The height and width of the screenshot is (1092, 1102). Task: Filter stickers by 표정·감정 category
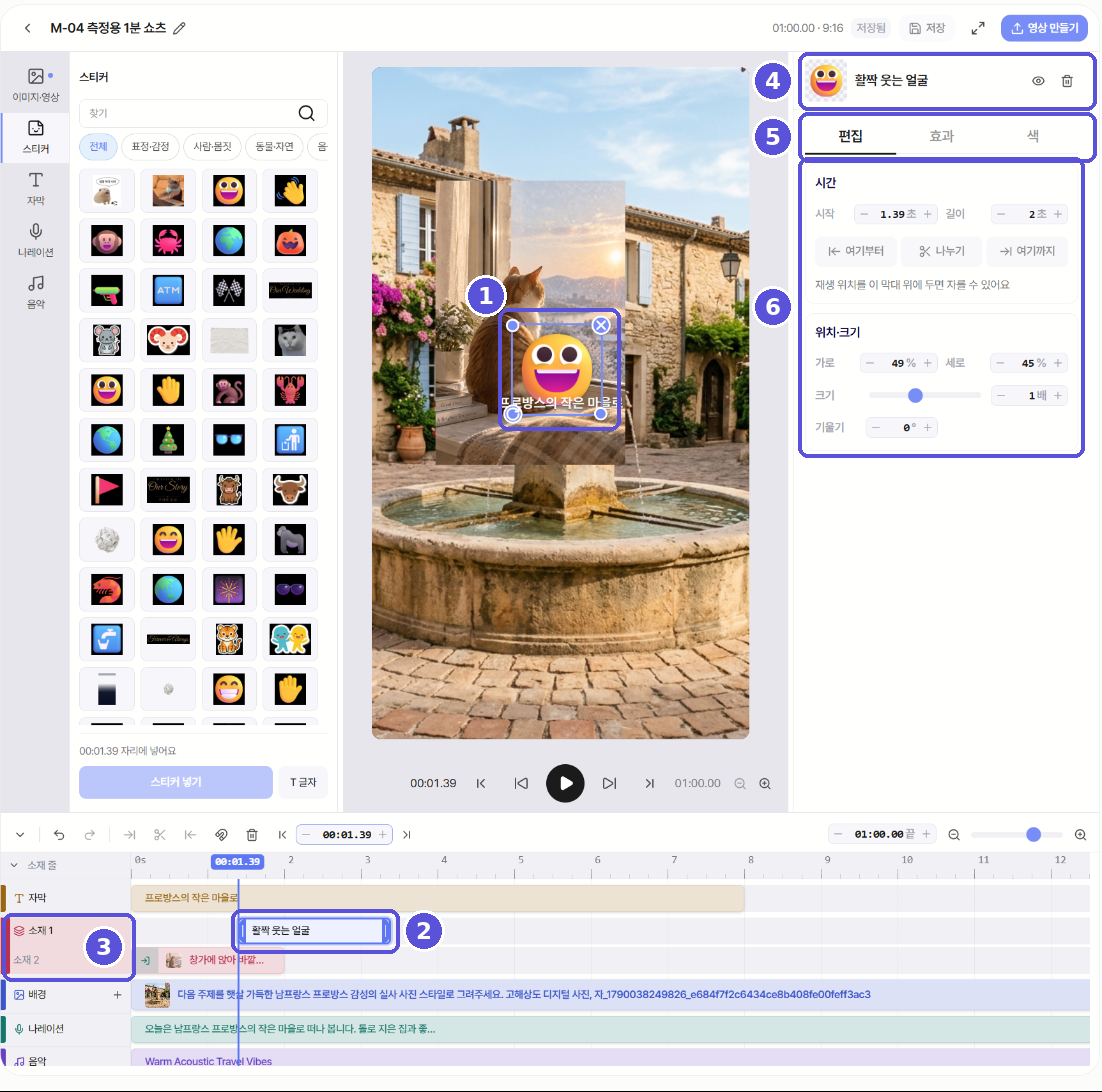pos(150,146)
